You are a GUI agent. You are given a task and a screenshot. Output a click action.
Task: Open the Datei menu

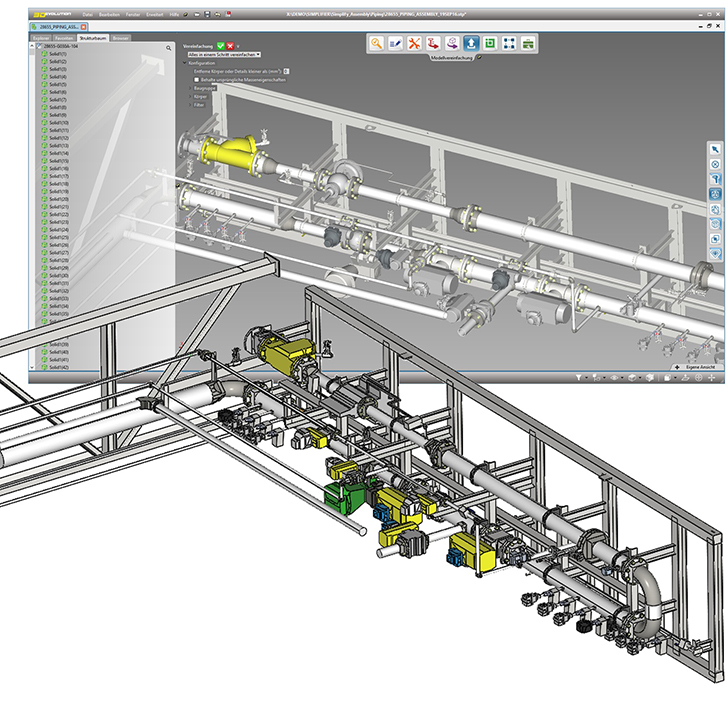[87, 14]
